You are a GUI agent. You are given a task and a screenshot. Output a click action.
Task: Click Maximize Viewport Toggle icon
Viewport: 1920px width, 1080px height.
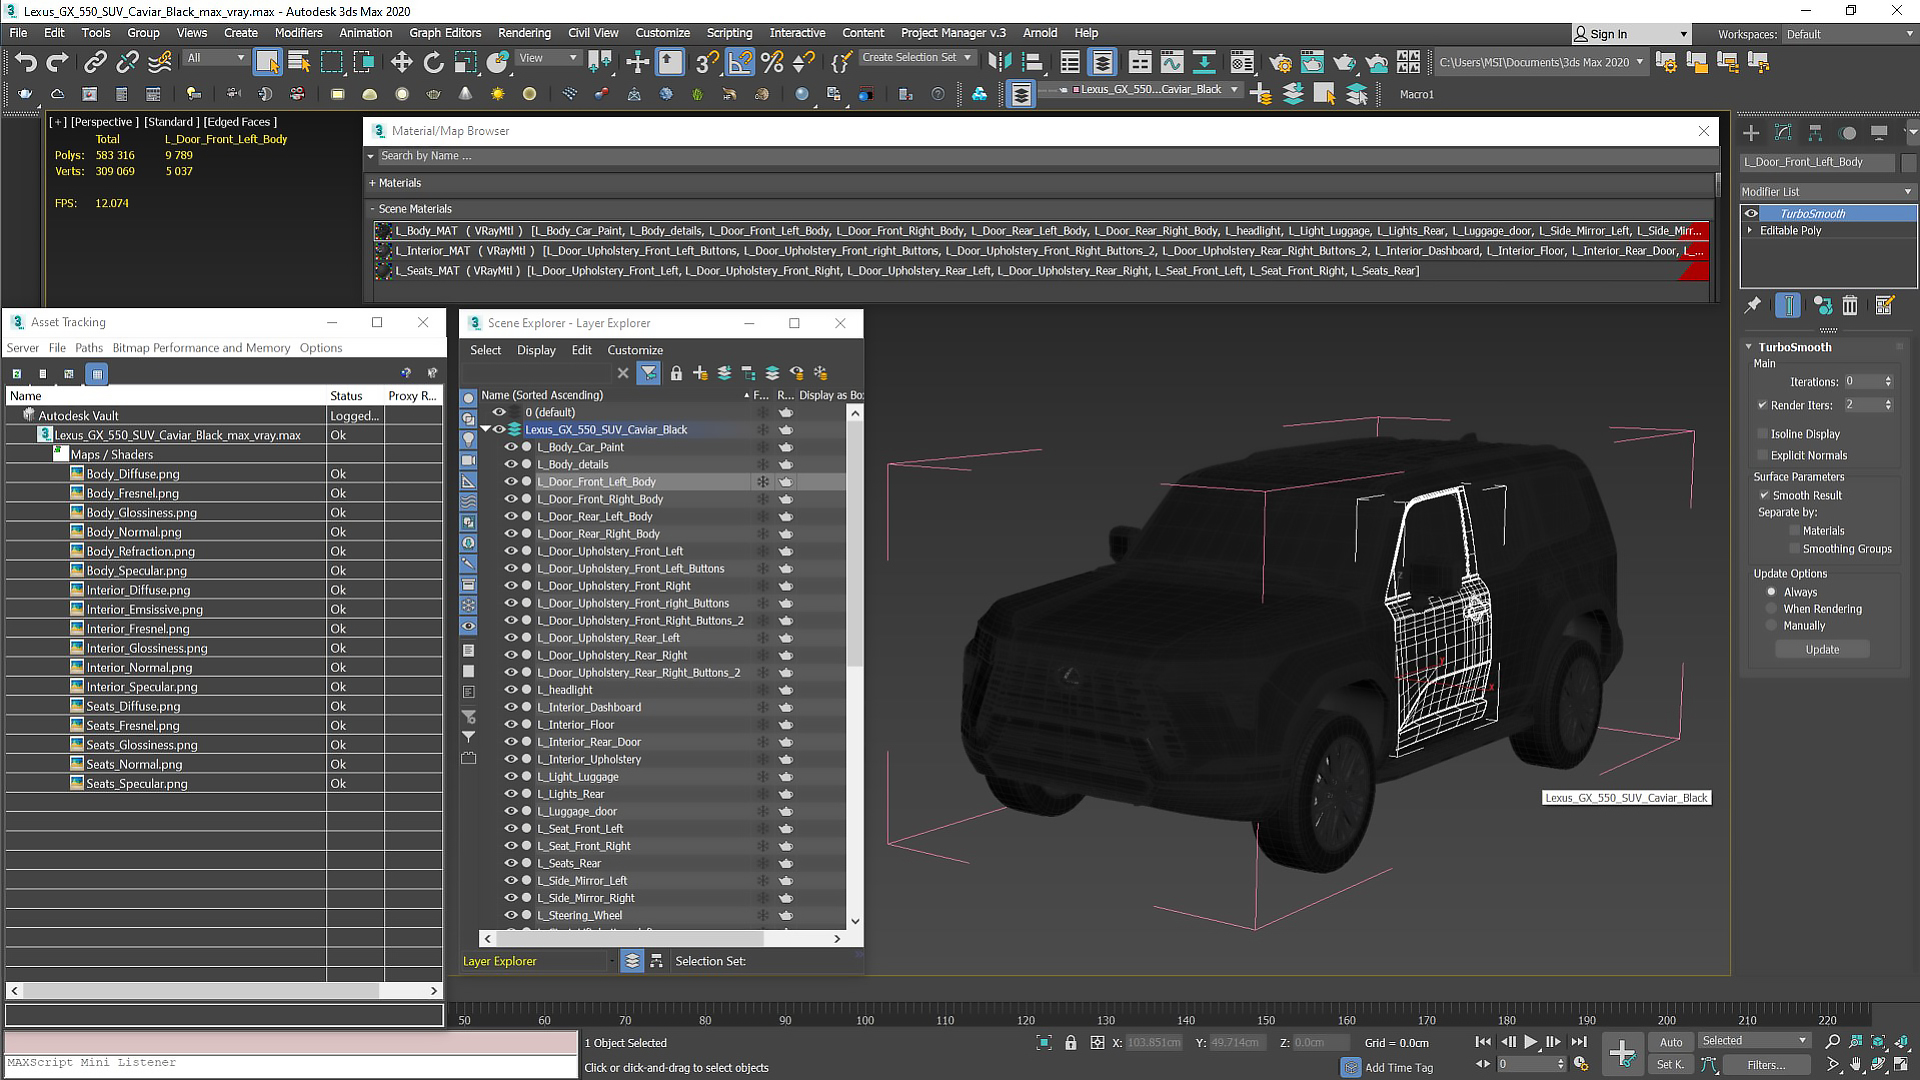tap(1900, 1065)
